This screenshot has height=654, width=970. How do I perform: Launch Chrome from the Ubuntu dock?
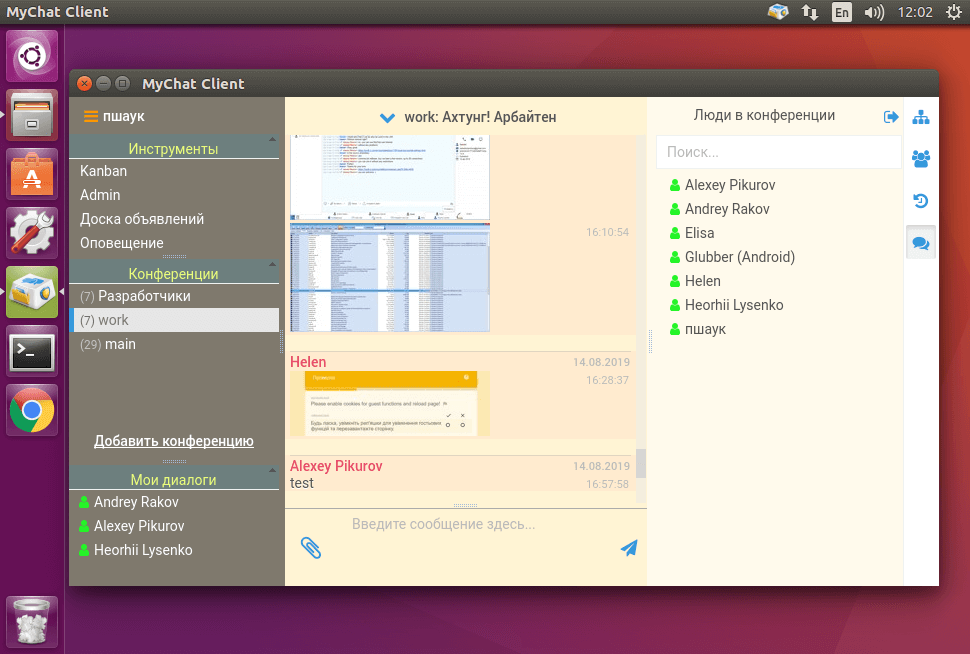coord(31,410)
